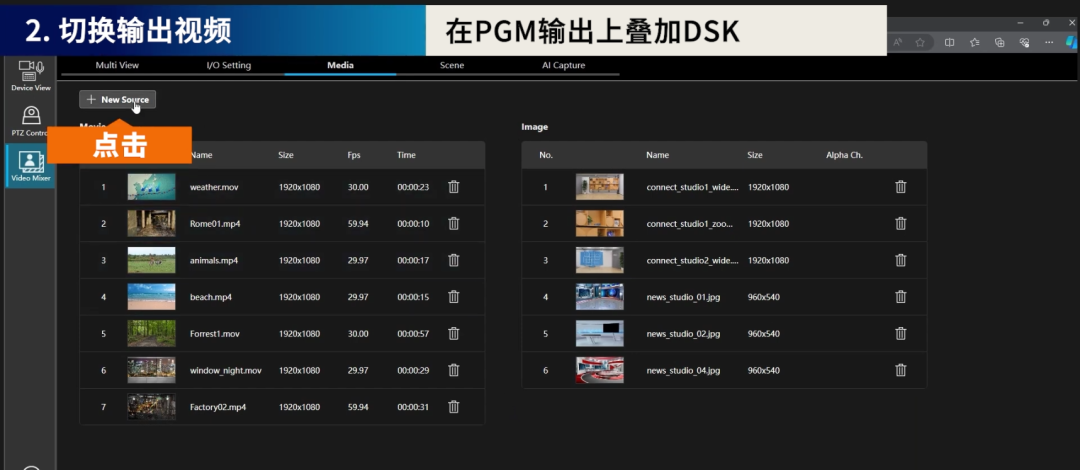Delete the animals.mp4 movie
The height and width of the screenshot is (470, 1080).
[454, 260]
